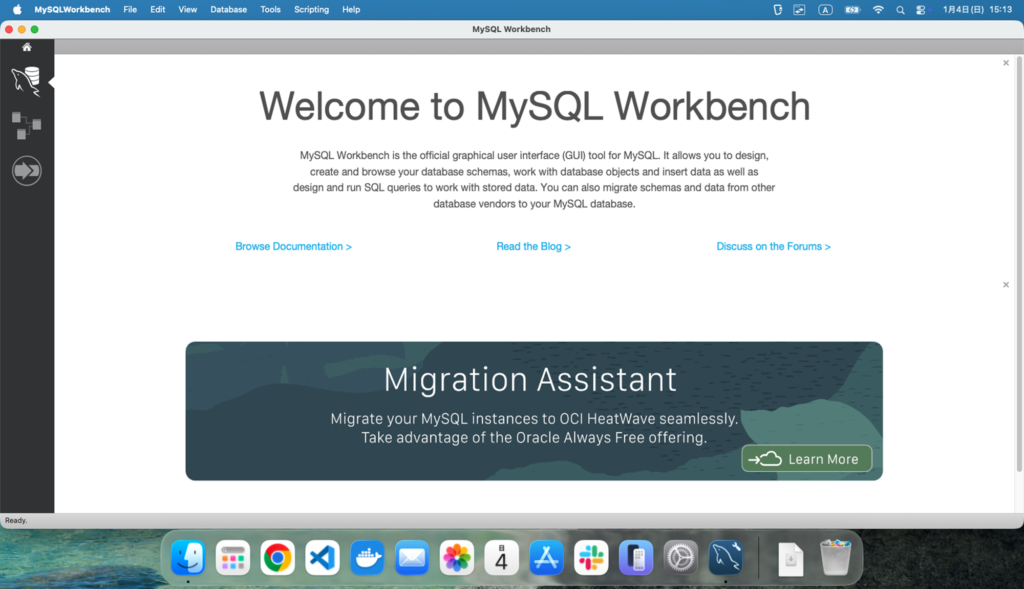
Task: Launch Docker from the dock
Action: (x=367, y=557)
